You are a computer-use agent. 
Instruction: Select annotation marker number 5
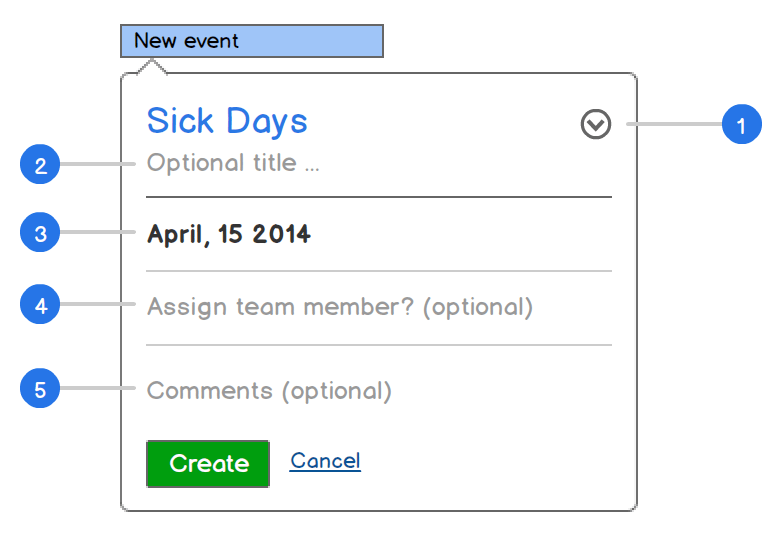click(x=40, y=389)
